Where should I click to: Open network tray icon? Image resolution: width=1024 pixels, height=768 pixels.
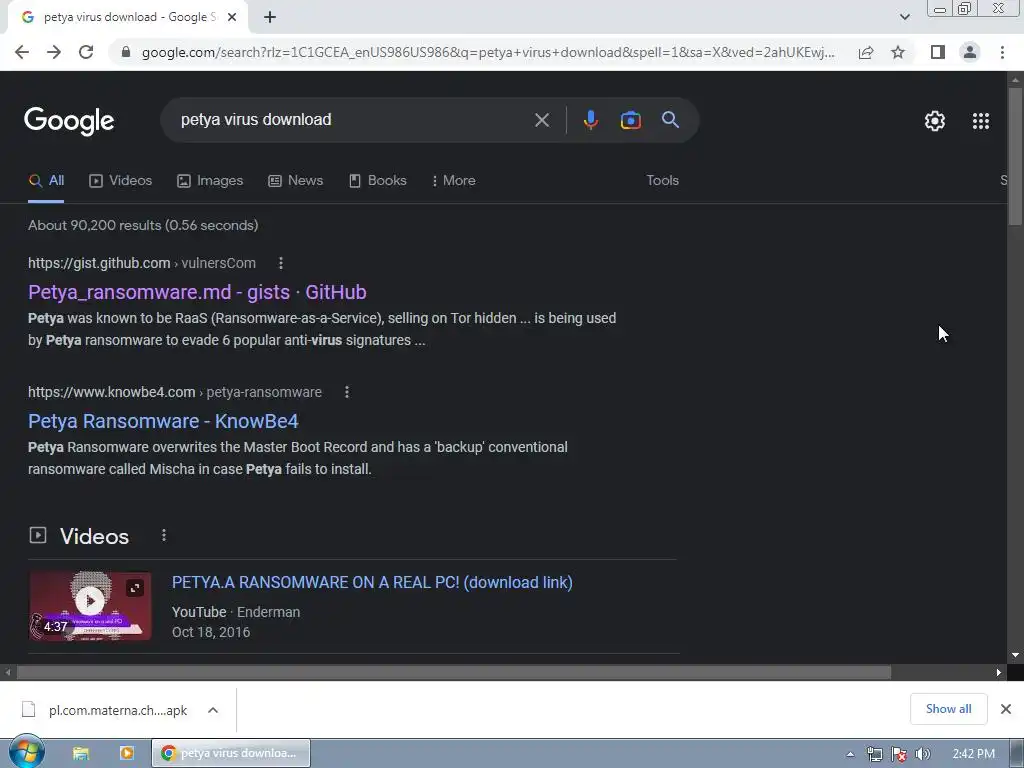(x=874, y=754)
